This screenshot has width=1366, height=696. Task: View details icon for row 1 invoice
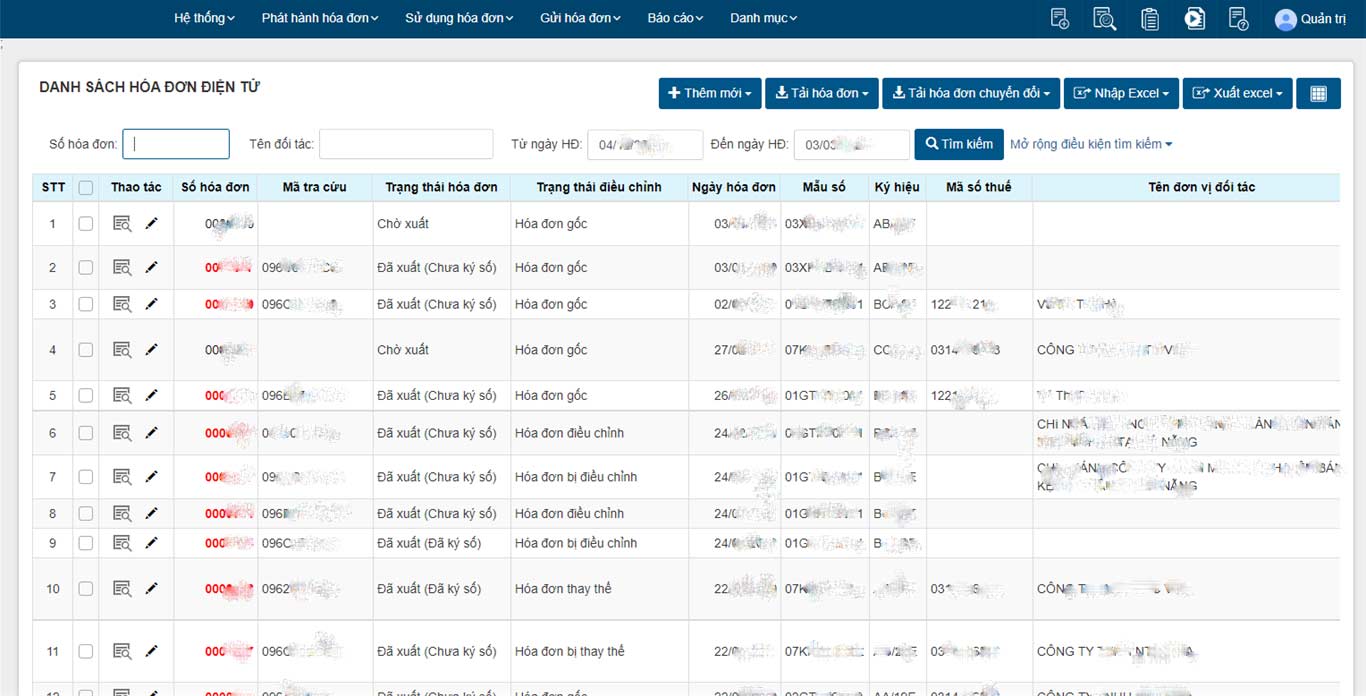coord(122,224)
